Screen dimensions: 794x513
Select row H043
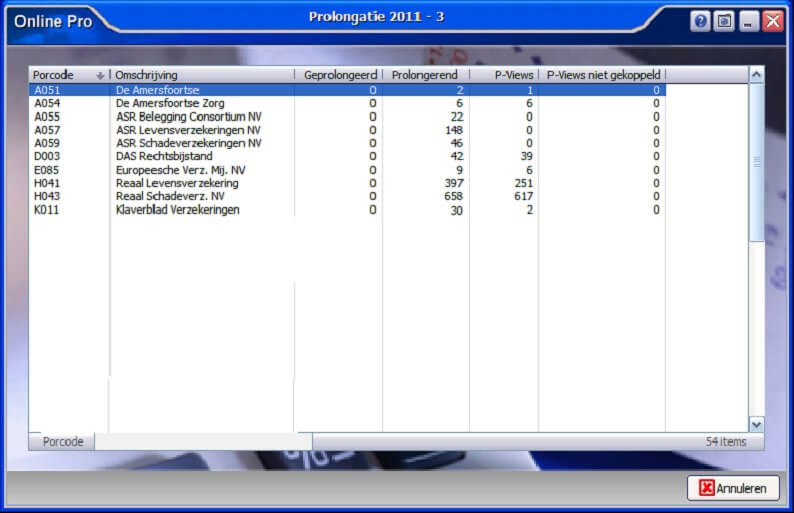(x=347, y=196)
